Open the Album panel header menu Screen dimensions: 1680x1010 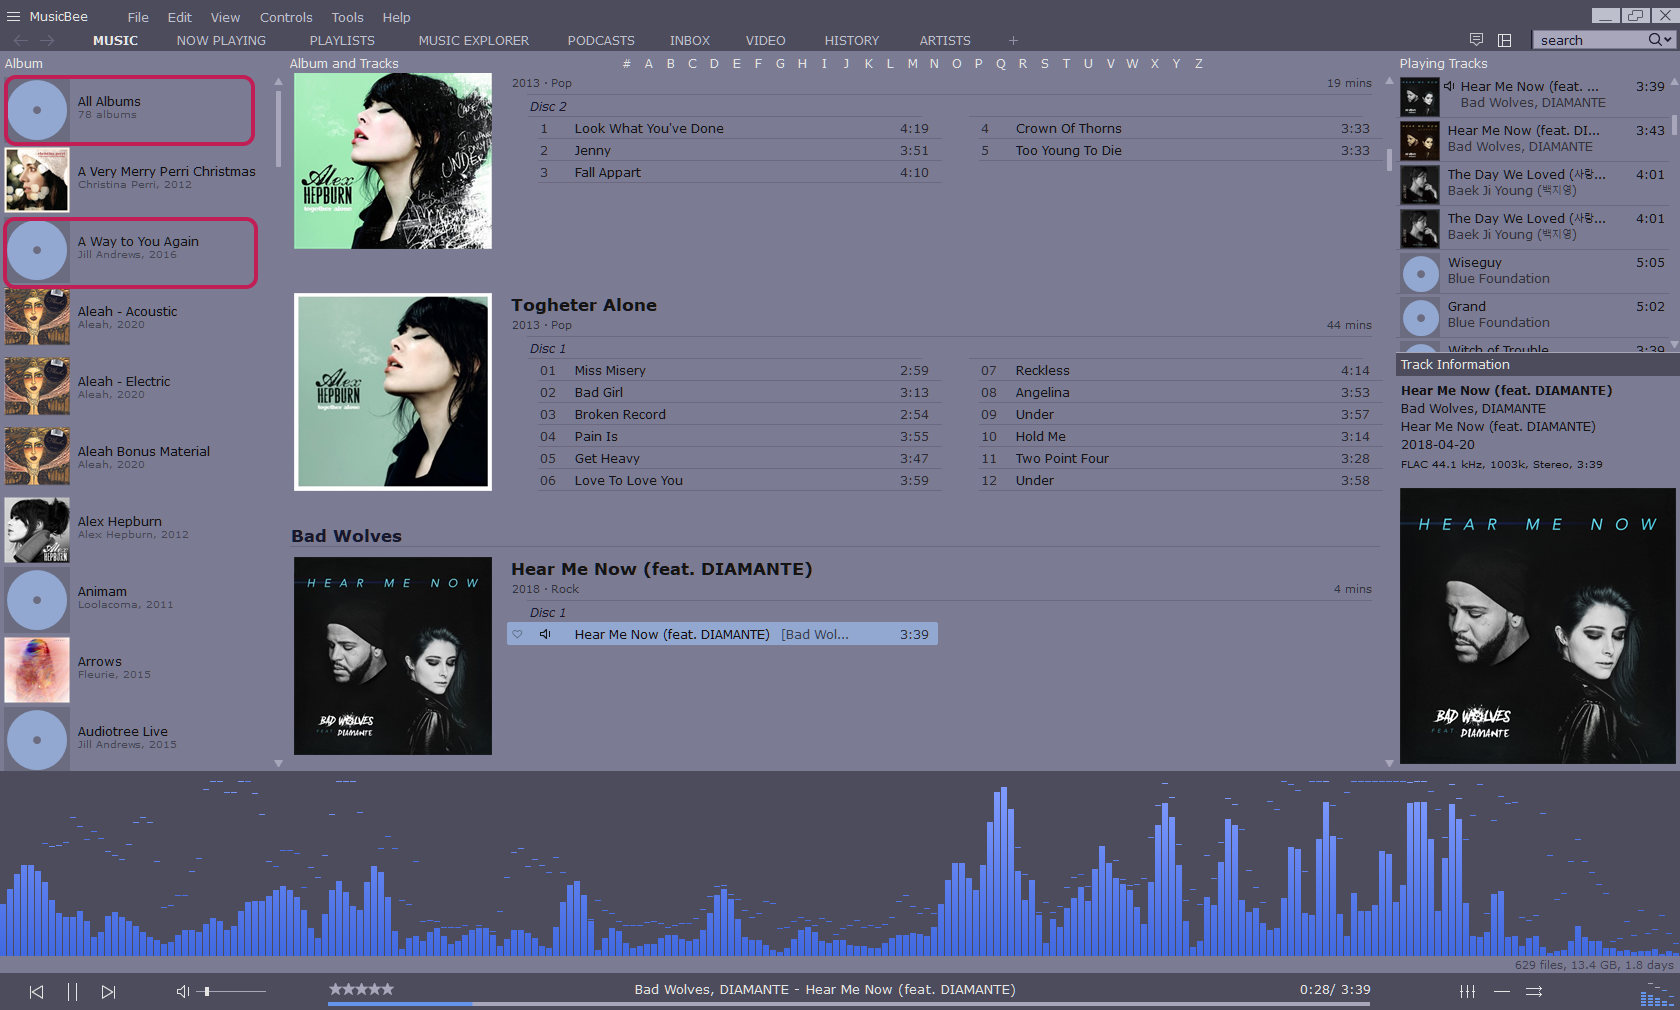24,63
